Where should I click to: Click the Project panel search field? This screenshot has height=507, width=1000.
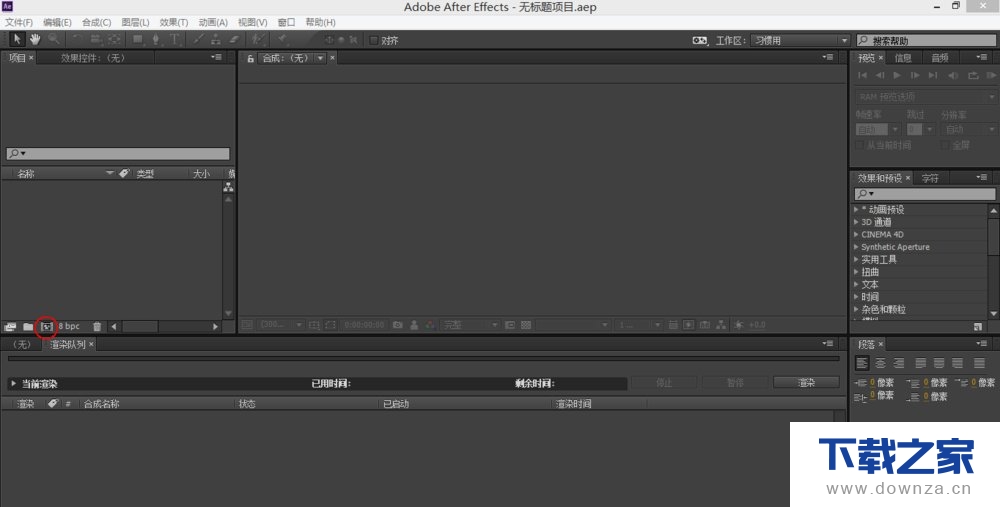[118, 154]
